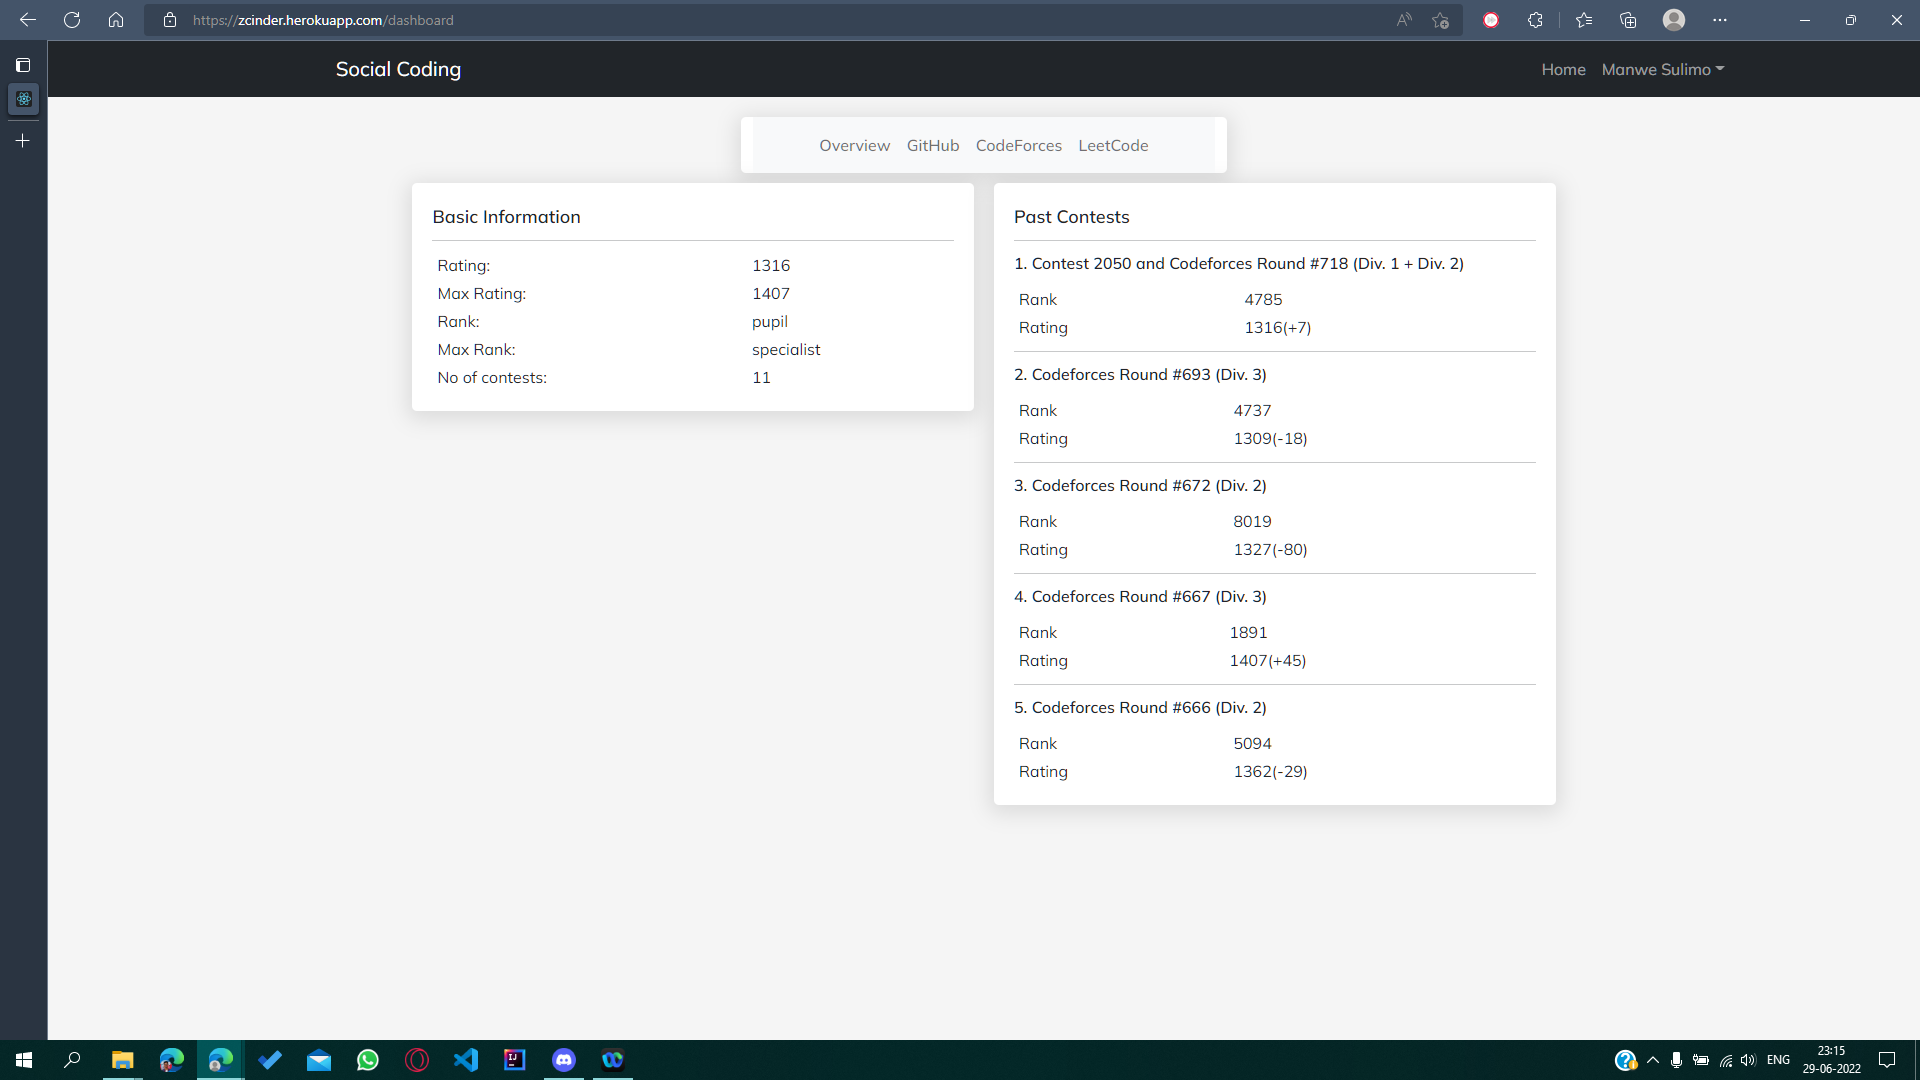
Task: Show hidden system tray icons chevron
Action: 1652,1060
